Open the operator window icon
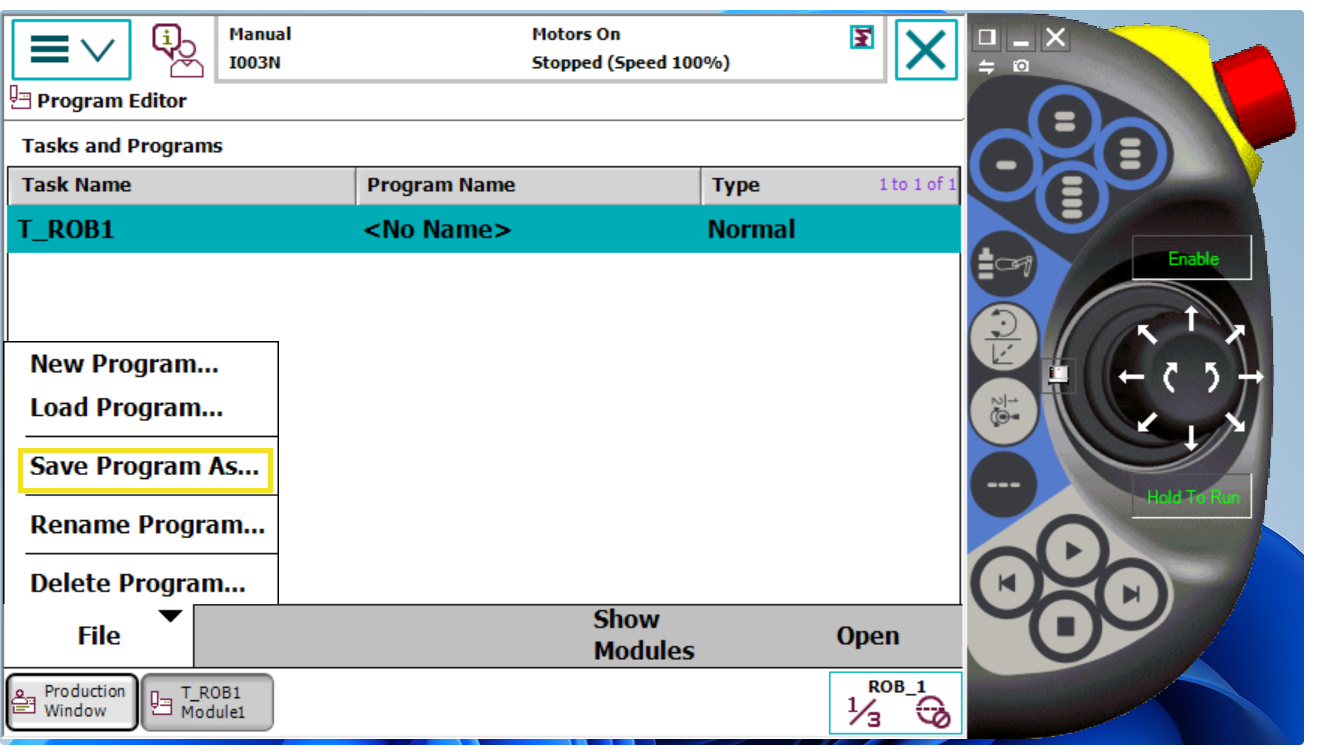The height and width of the screenshot is (755, 1324). tap(176, 49)
